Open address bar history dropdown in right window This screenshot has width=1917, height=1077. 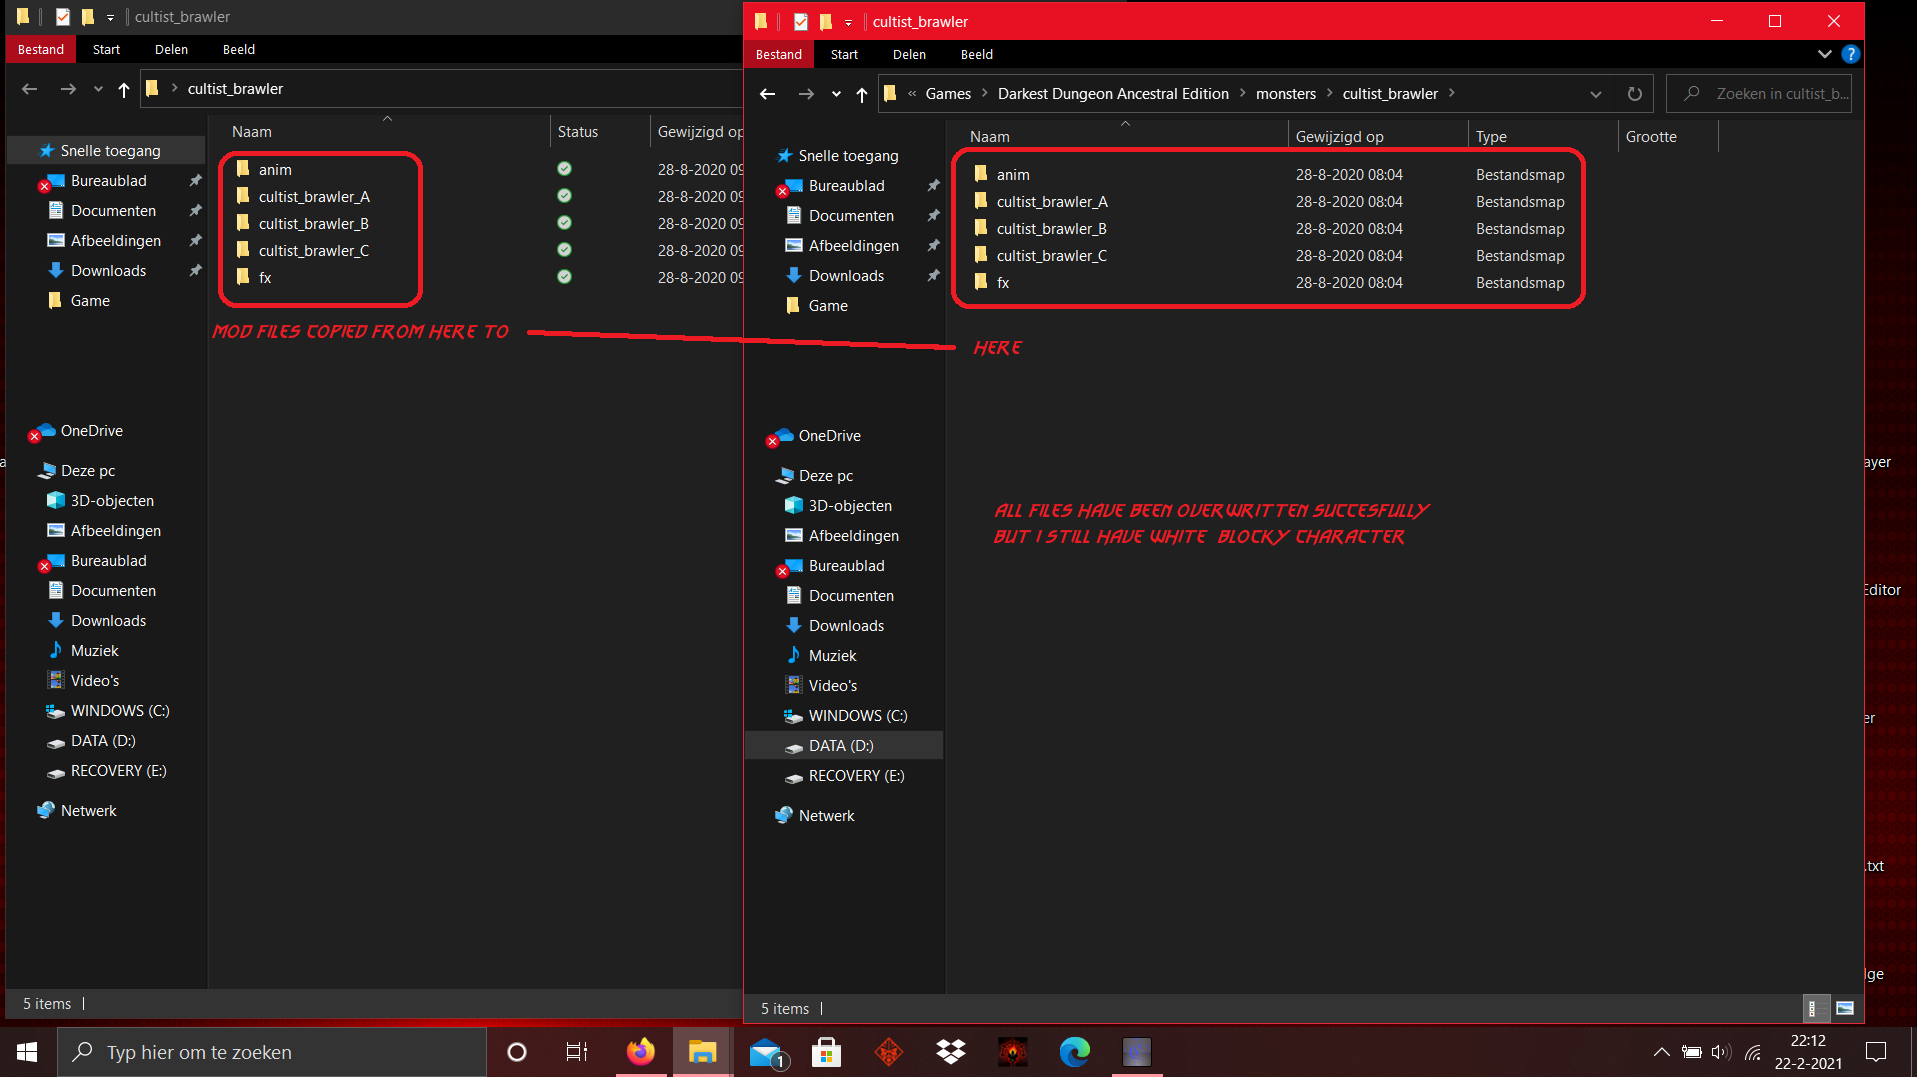click(x=1595, y=94)
